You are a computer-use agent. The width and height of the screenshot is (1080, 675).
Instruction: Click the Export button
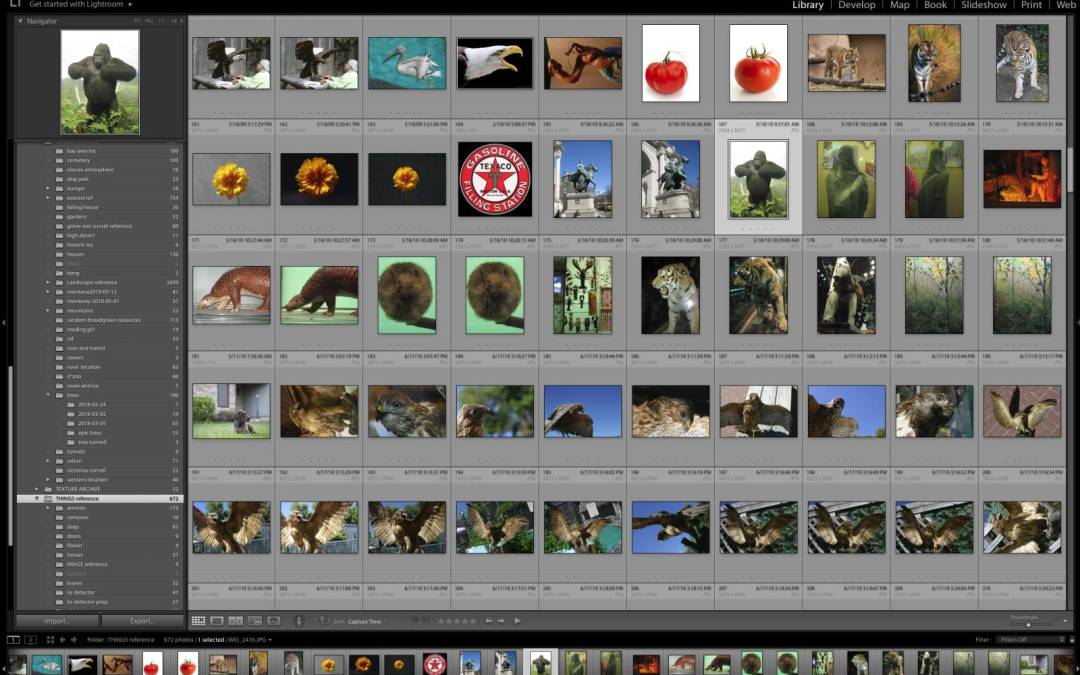click(142, 621)
